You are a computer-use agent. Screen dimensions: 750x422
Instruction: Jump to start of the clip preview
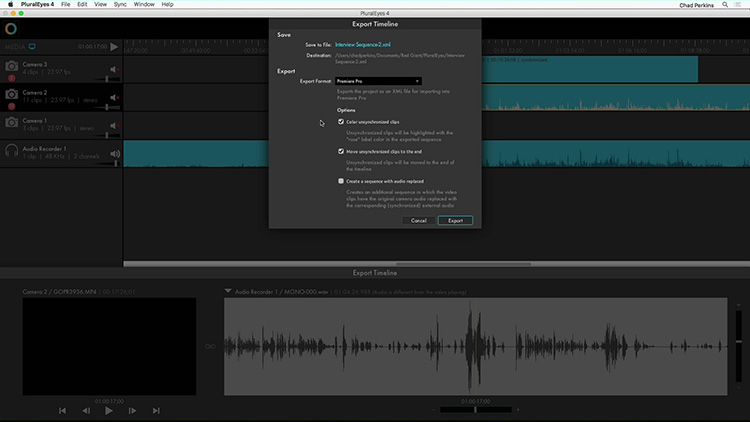[62, 411]
